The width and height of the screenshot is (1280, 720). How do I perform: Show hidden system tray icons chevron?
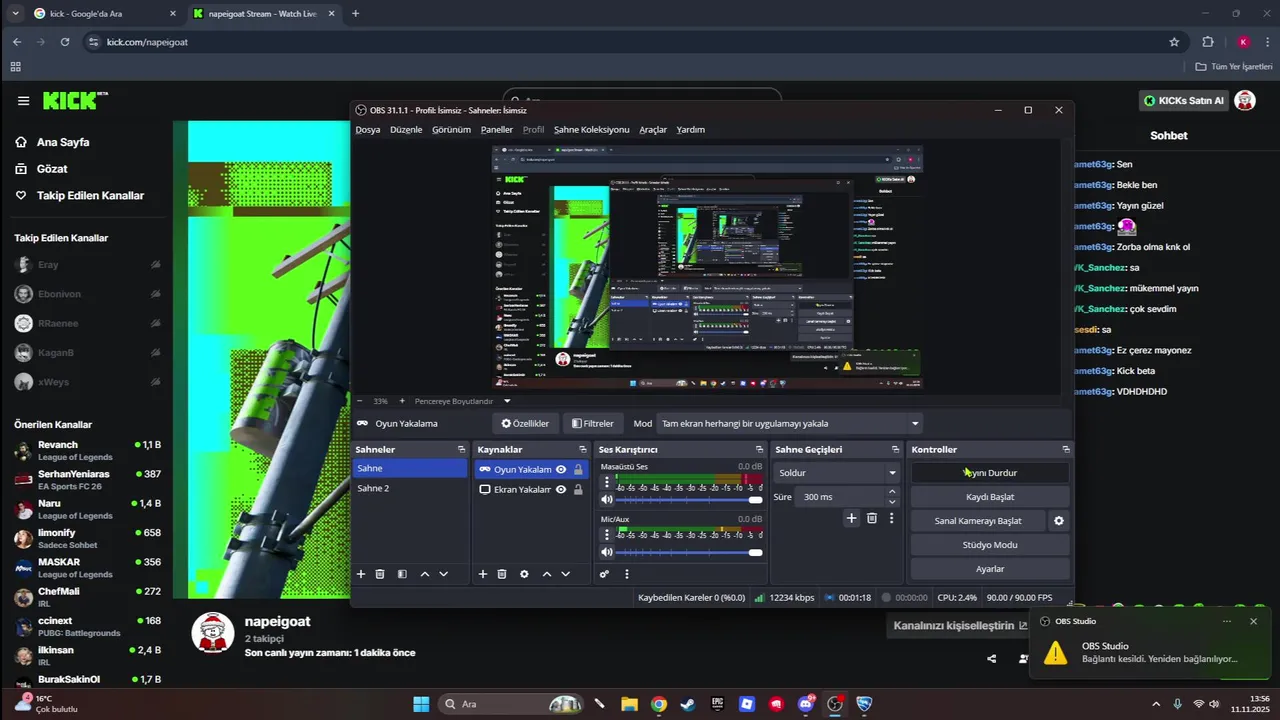(x=1156, y=704)
